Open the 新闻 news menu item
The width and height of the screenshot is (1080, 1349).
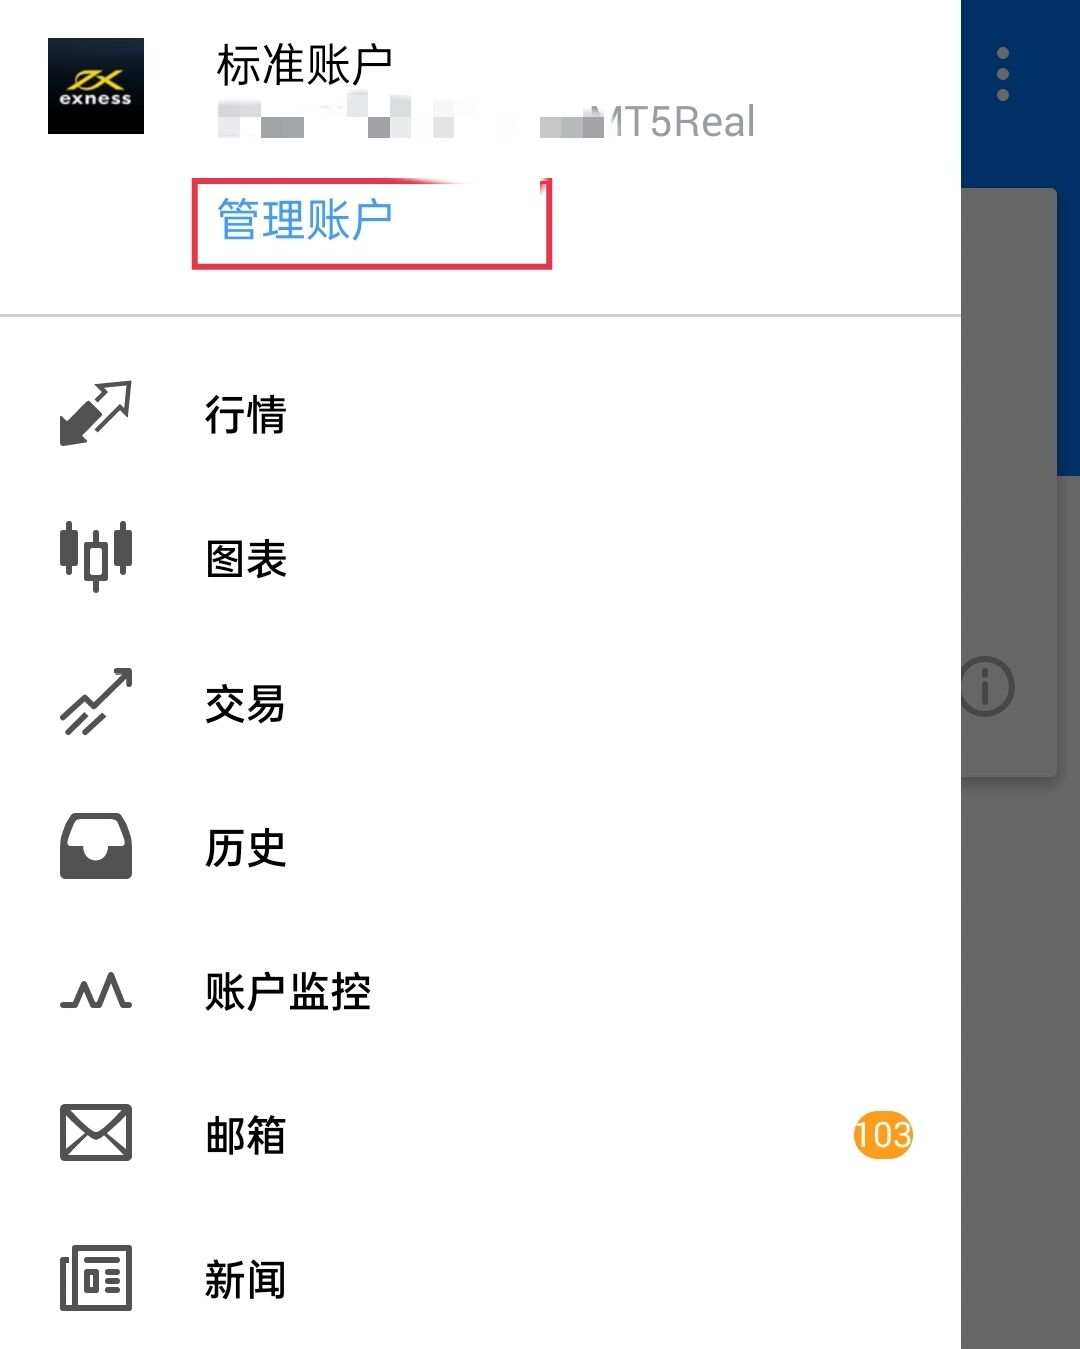click(x=480, y=1279)
